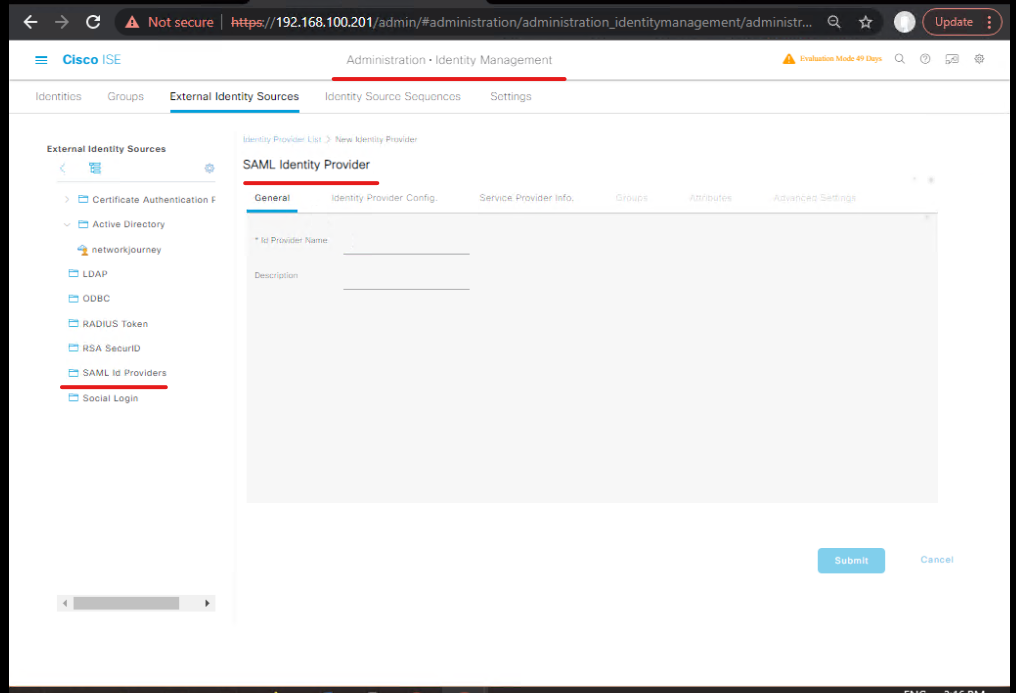Viewport: 1016px width, 693px height.
Task: Click the disabled Groups sub-tab
Action: coord(632,198)
